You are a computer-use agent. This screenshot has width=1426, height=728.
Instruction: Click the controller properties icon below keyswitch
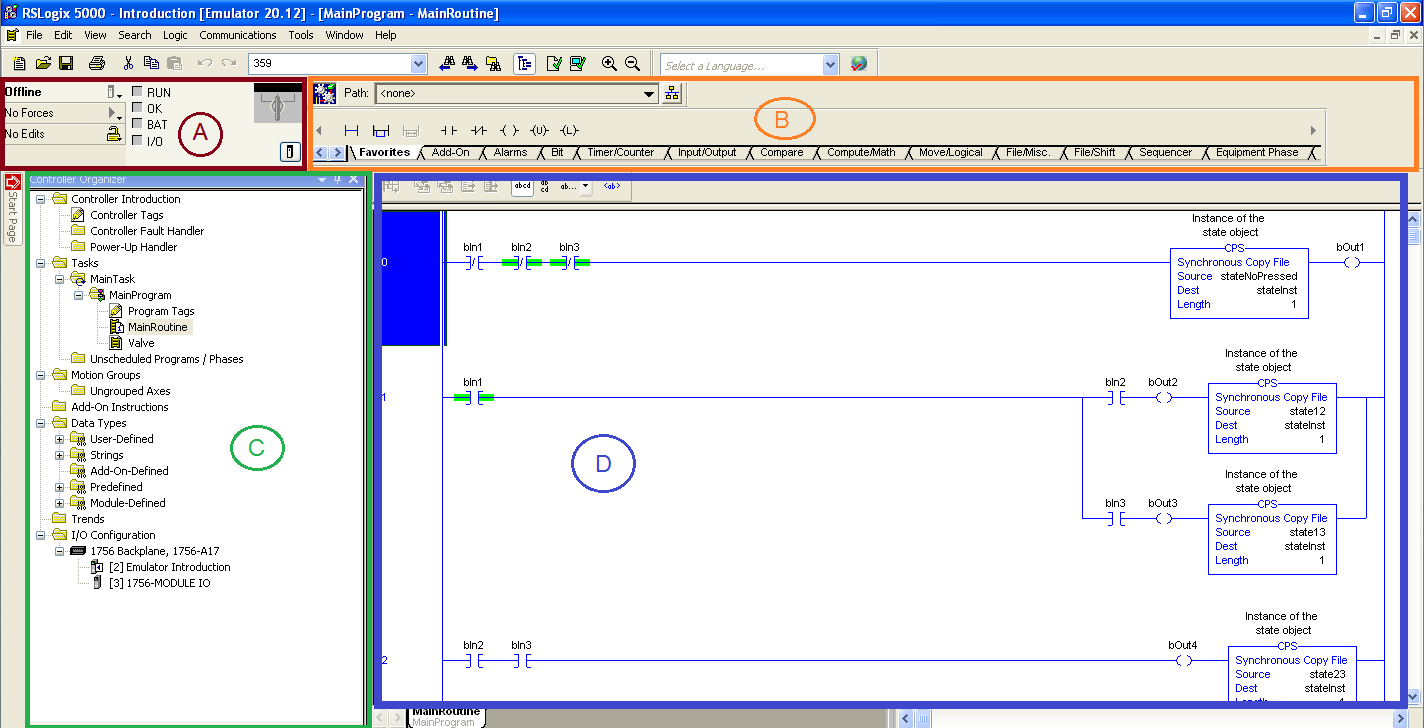pyautogui.click(x=289, y=151)
